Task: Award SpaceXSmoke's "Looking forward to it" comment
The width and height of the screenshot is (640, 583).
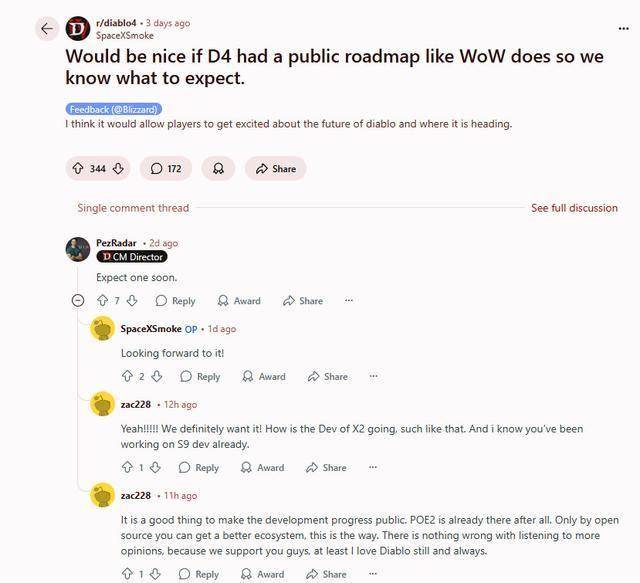Action: coord(264,376)
